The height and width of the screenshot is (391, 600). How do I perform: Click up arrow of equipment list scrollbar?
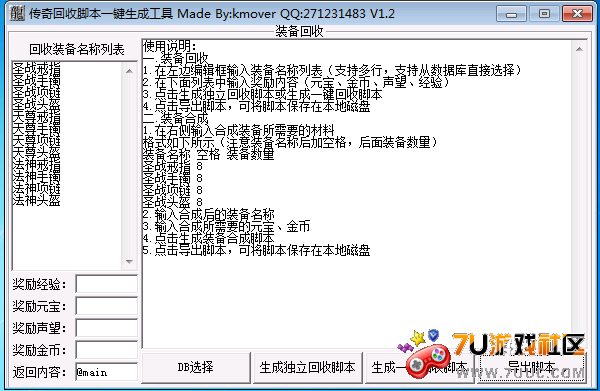click(129, 71)
